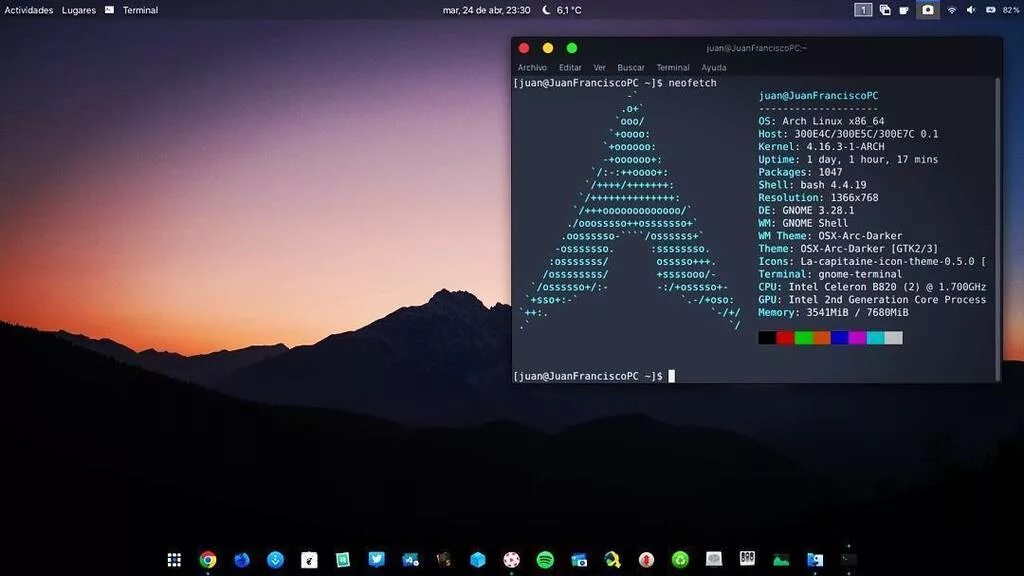The width and height of the screenshot is (1024, 576).
Task: Click the 'DE: GNOME 3.28.1' line
Action: tap(806, 210)
